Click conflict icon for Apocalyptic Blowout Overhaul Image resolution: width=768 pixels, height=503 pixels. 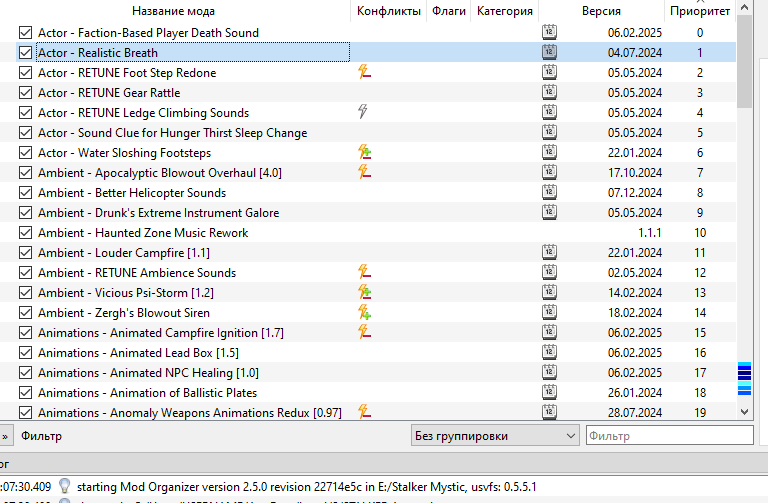[364, 172]
